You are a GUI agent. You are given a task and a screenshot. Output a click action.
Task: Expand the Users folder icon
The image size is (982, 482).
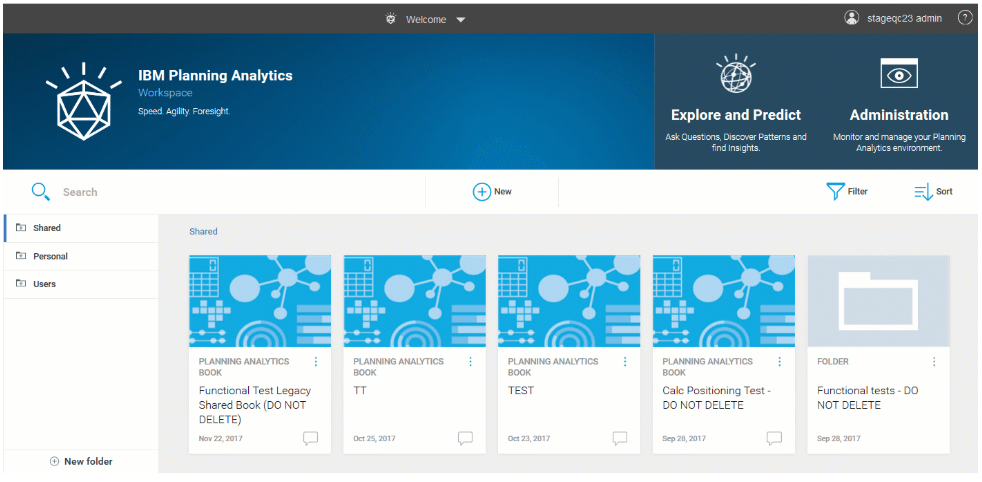click(x=21, y=284)
